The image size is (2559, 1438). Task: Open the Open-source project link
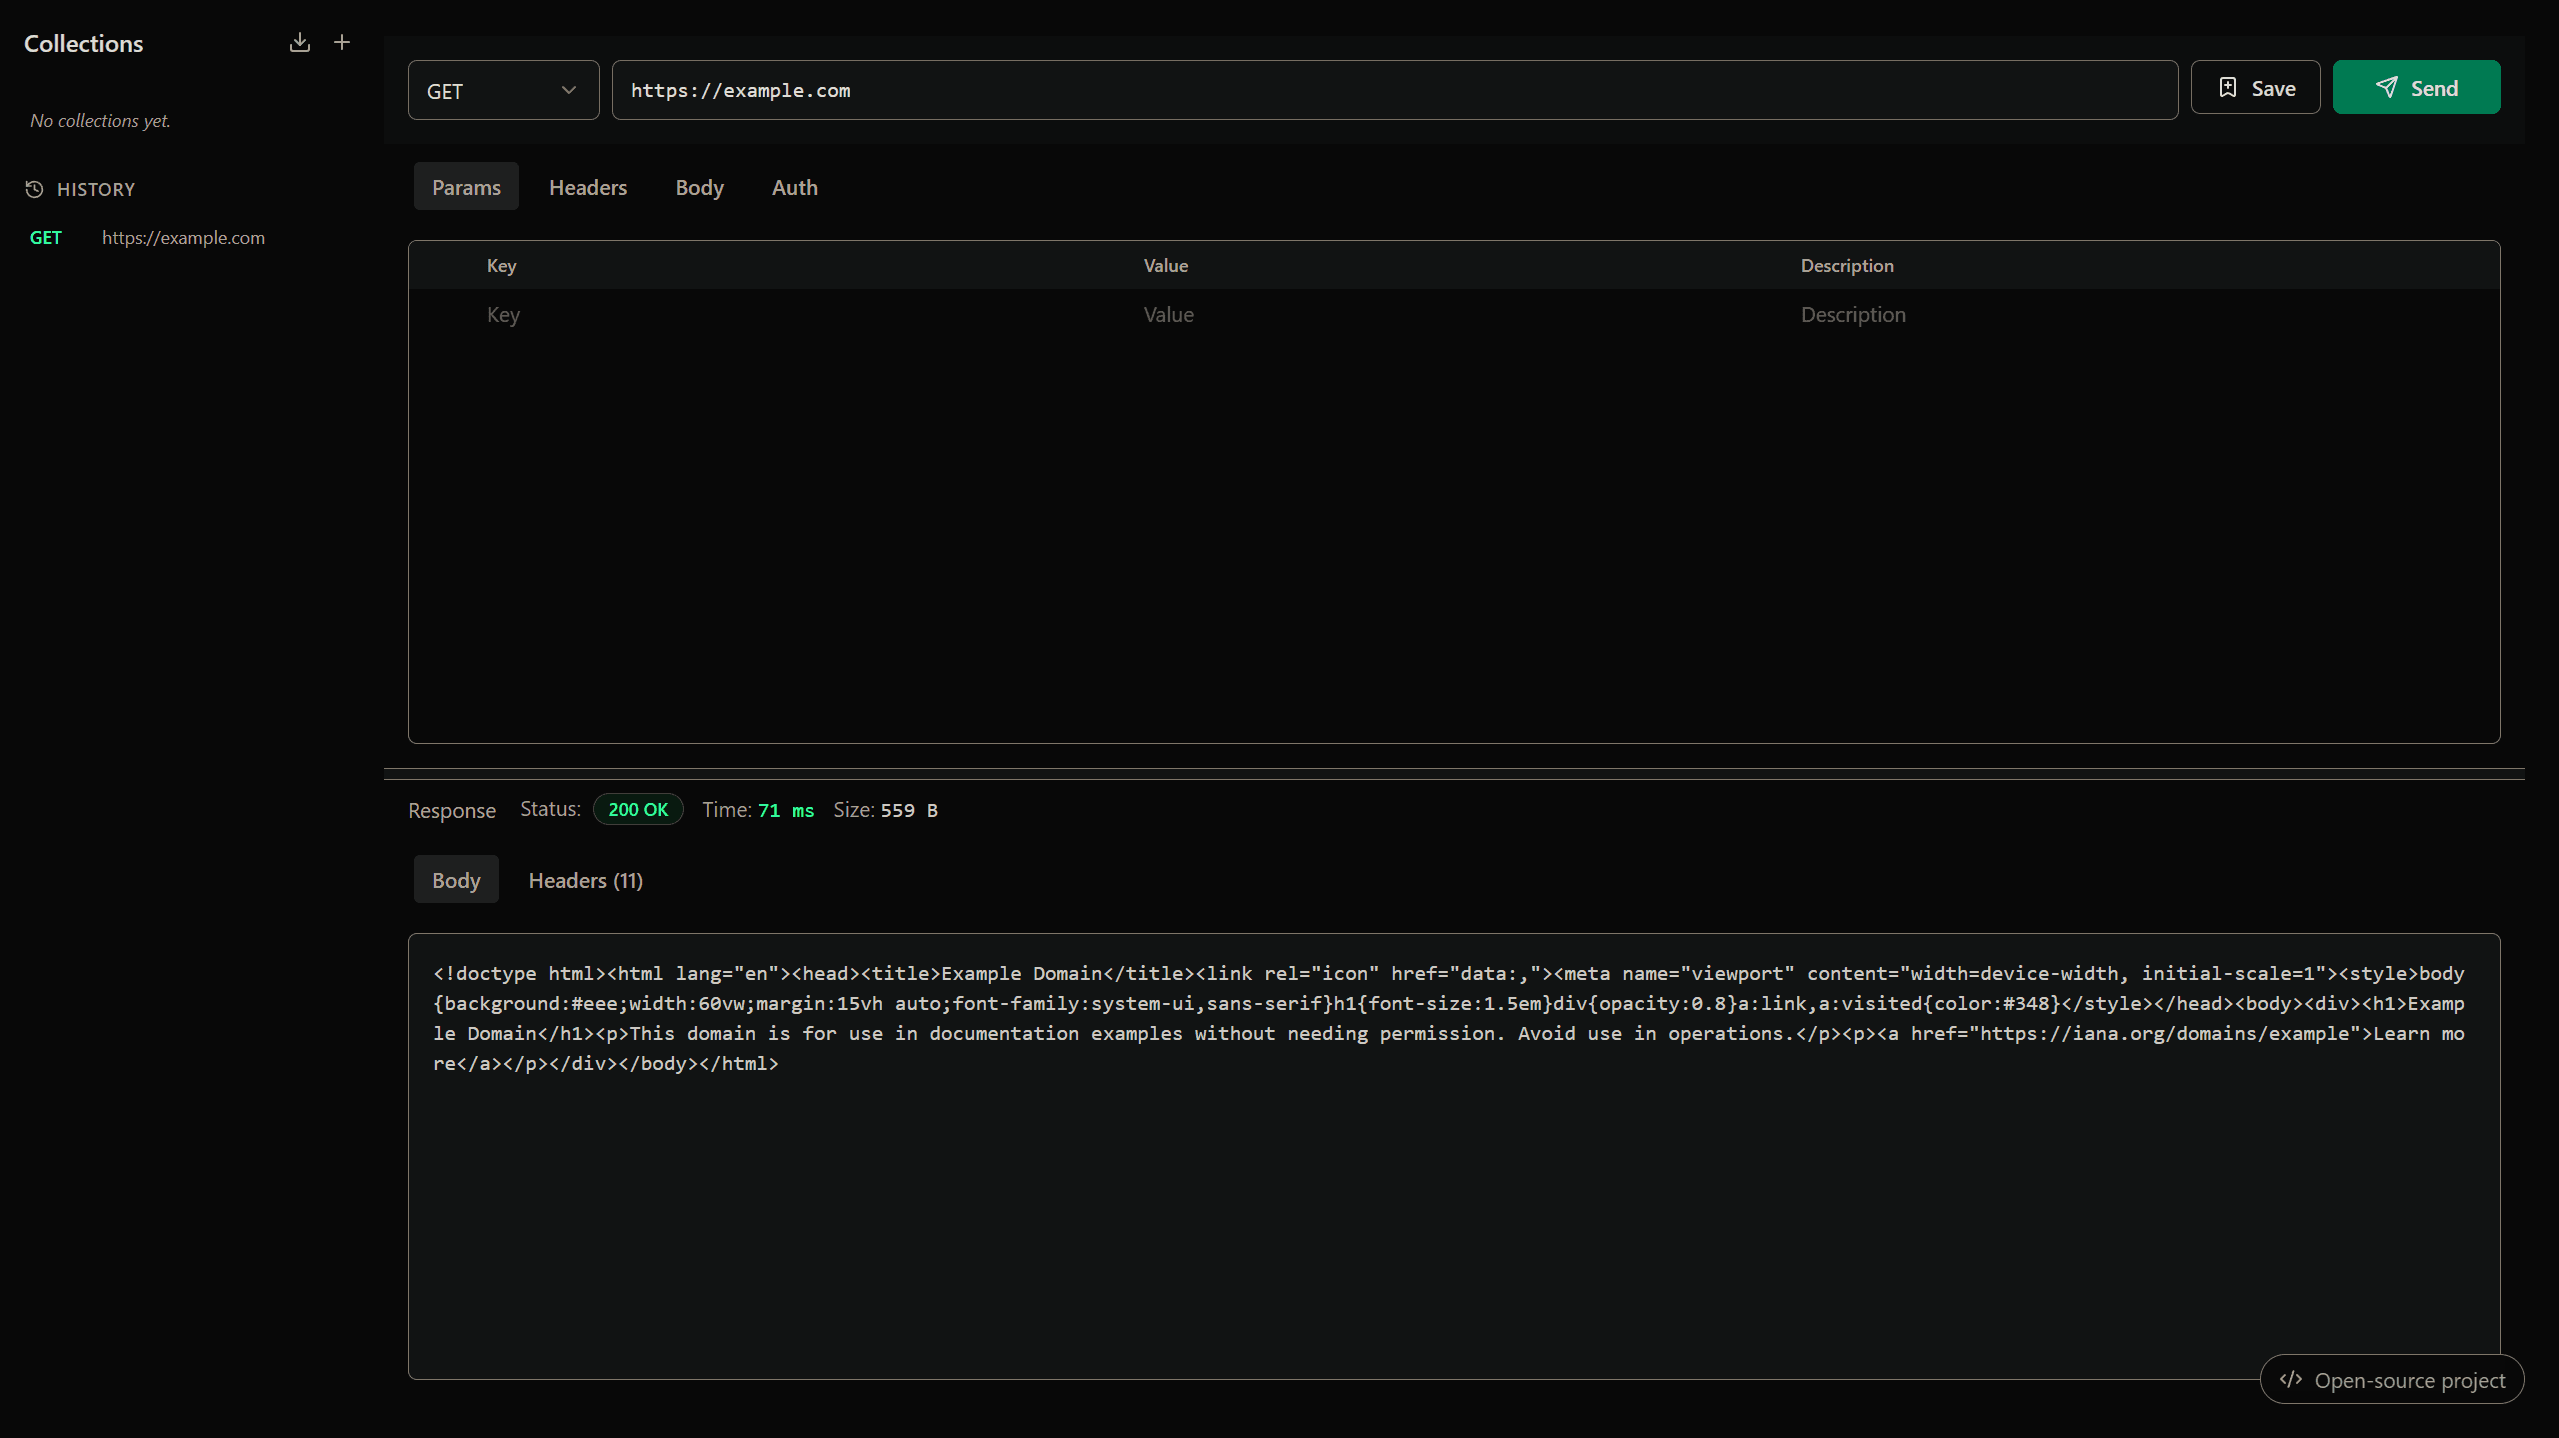[2392, 1380]
